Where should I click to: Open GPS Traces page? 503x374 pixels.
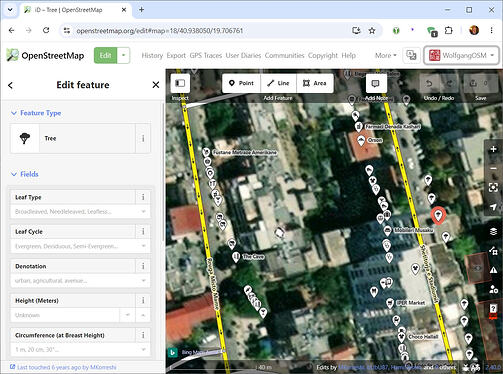(206, 55)
